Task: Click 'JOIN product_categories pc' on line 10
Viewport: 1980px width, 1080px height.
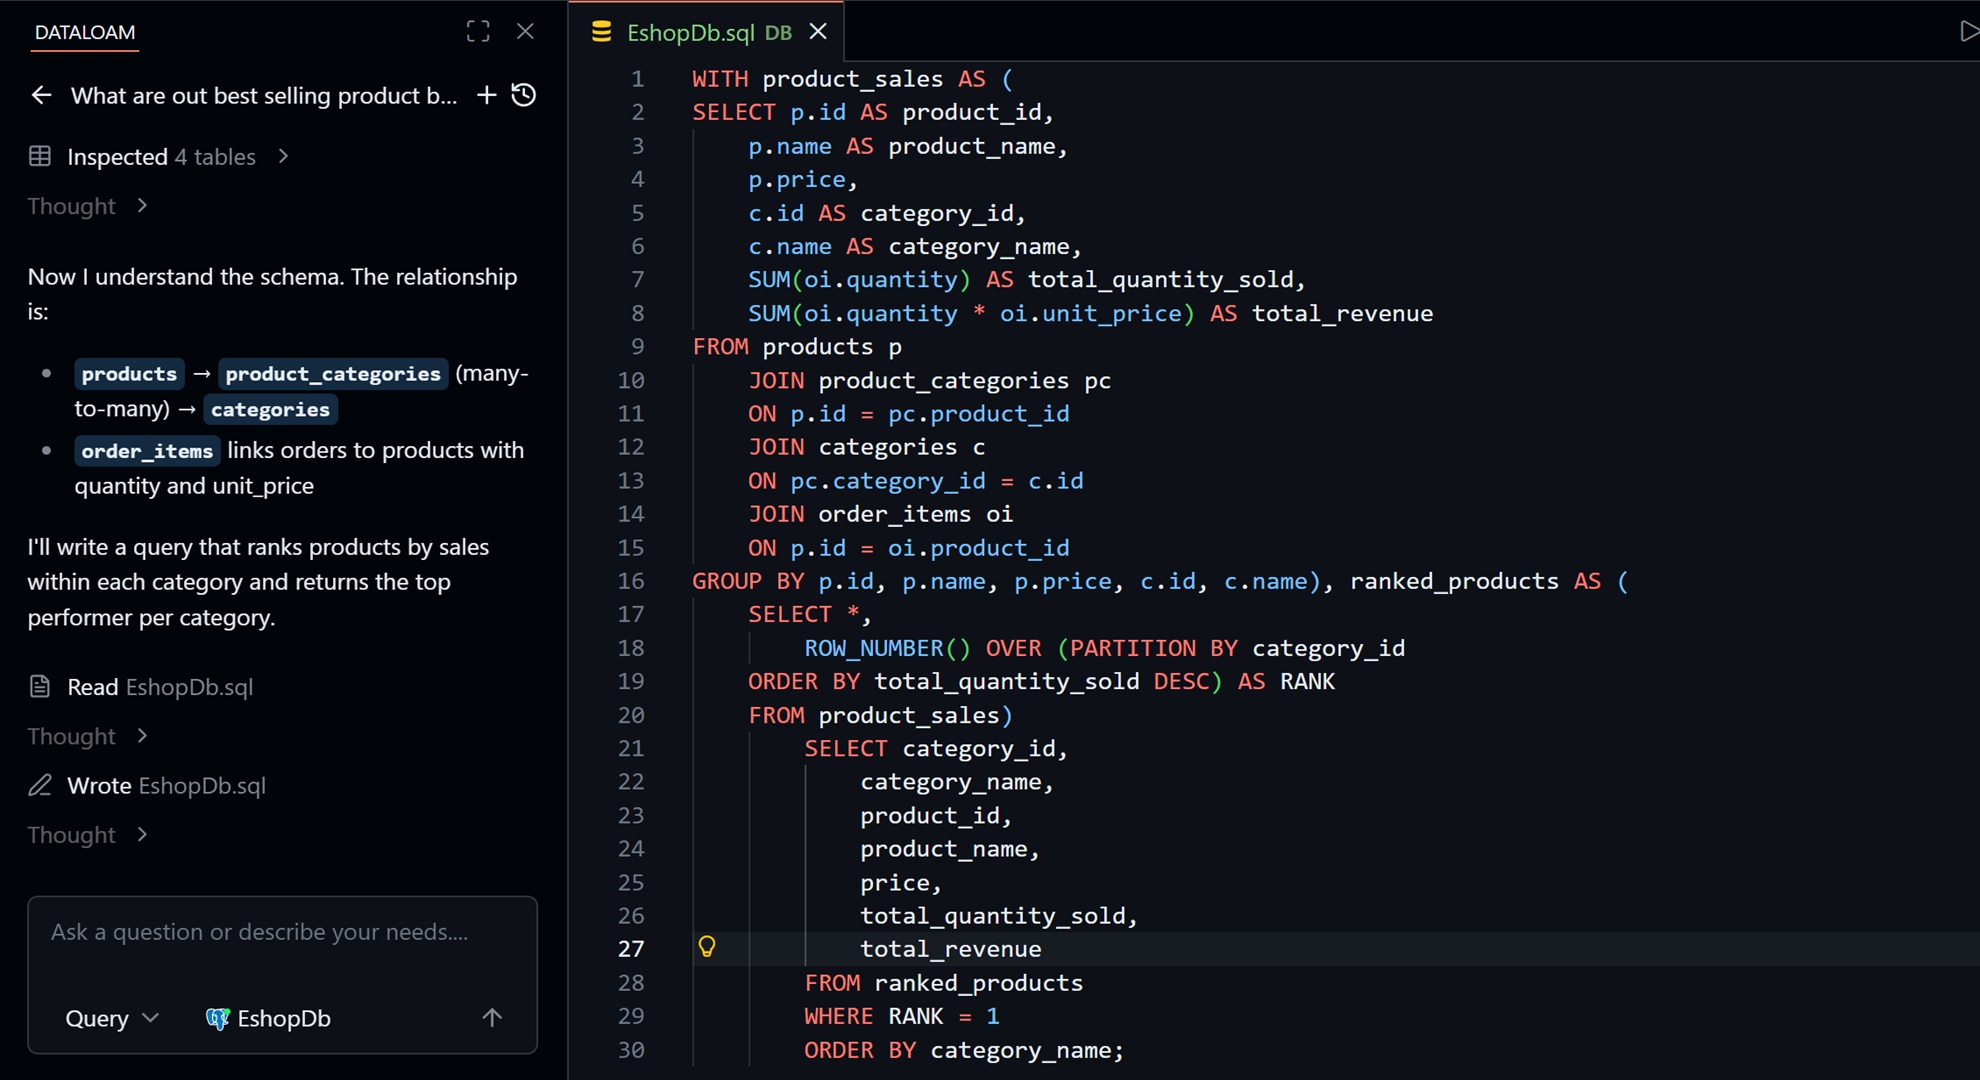Action: point(929,381)
